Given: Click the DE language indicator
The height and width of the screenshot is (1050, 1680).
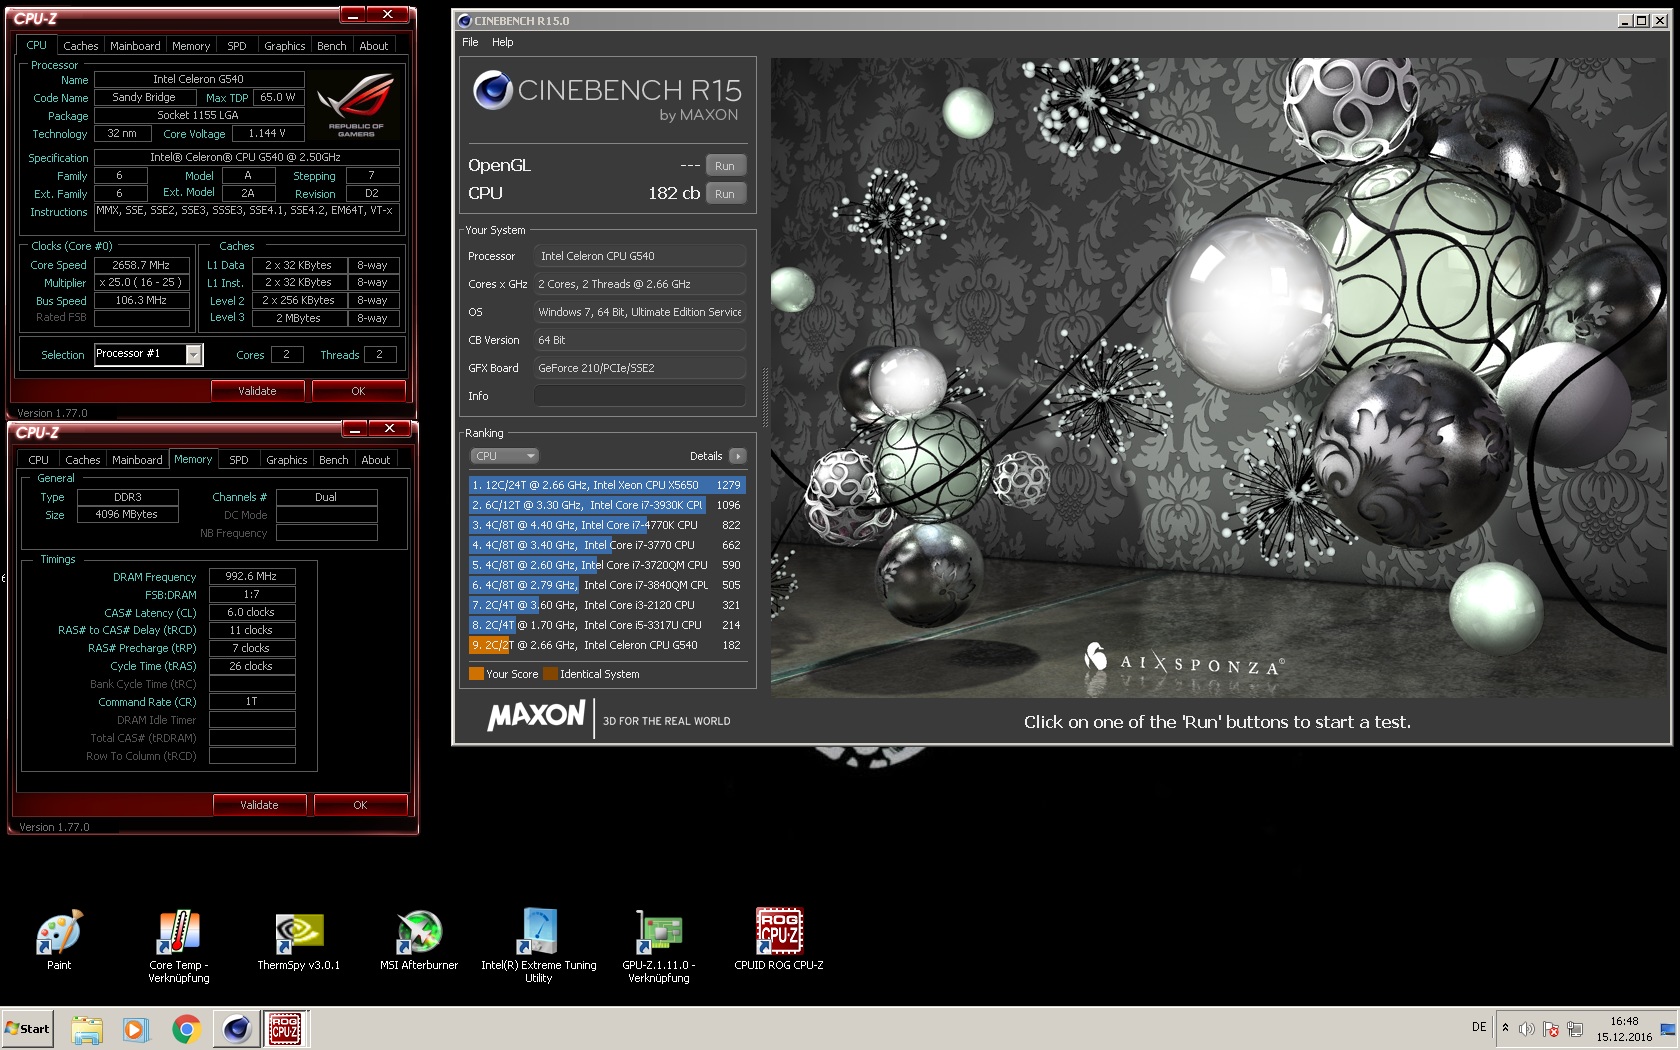Looking at the screenshot, I should (x=1479, y=1027).
